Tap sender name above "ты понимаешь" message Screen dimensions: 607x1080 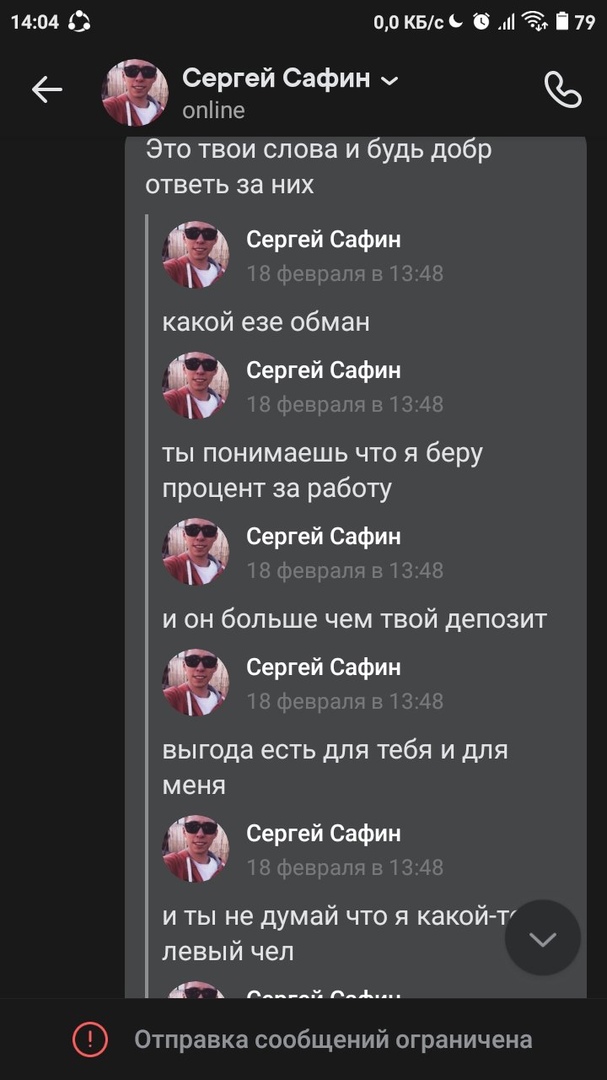(323, 370)
